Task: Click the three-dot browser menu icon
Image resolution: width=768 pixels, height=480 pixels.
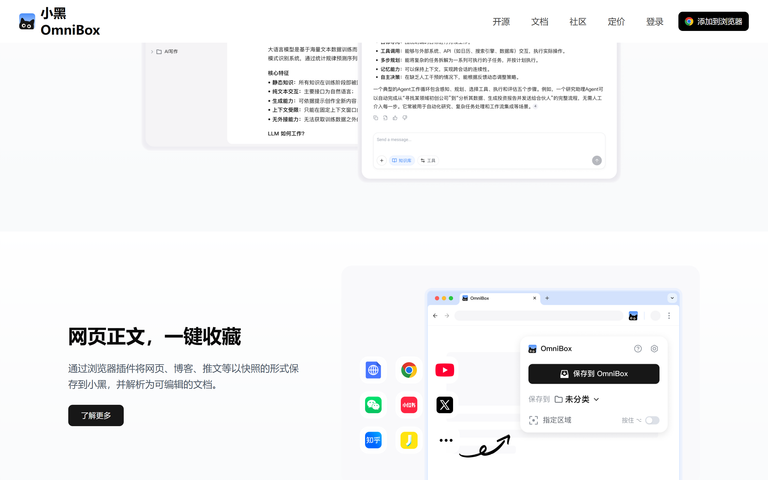Action: (x=669, y=316)
